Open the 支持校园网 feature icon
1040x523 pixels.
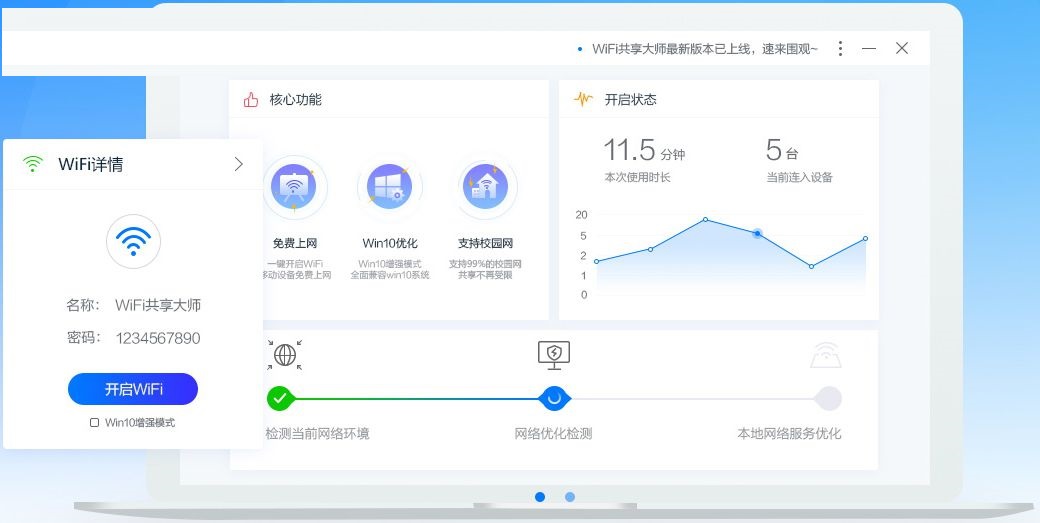coord(486,186)
